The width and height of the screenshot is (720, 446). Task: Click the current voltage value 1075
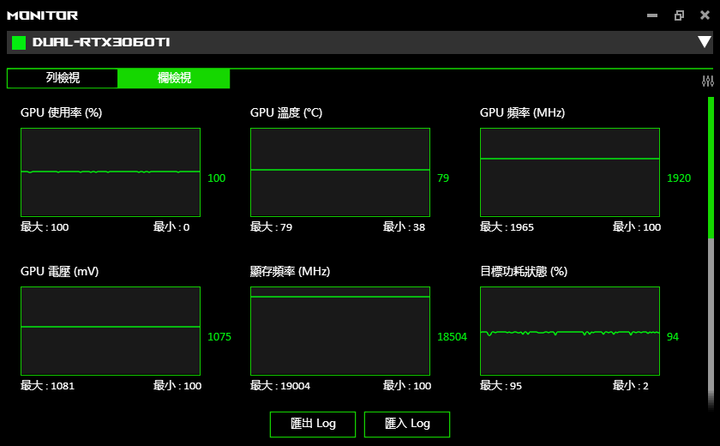click(x=219, y=337)
